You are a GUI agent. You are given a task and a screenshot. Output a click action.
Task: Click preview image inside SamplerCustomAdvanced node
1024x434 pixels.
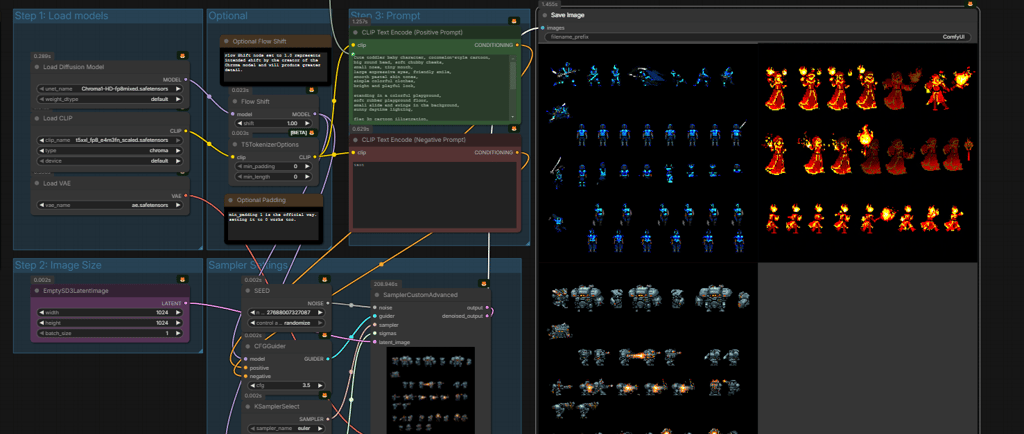(431, 390)
